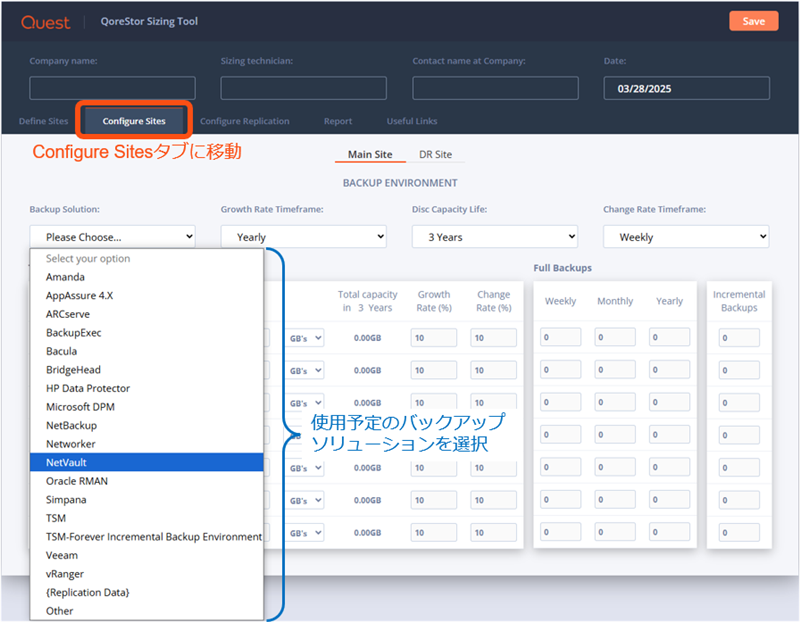Image resolution: width=800 pixels, height=622 pixels.
Task: Click the Date field showing 03/28/2025
Action: click(x=686, y=88)
